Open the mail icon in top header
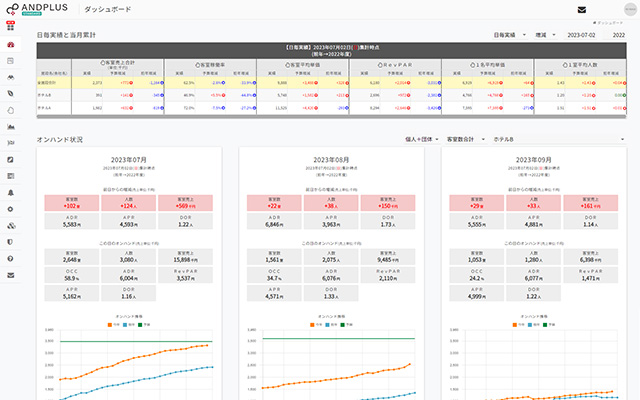 point(582,10)
